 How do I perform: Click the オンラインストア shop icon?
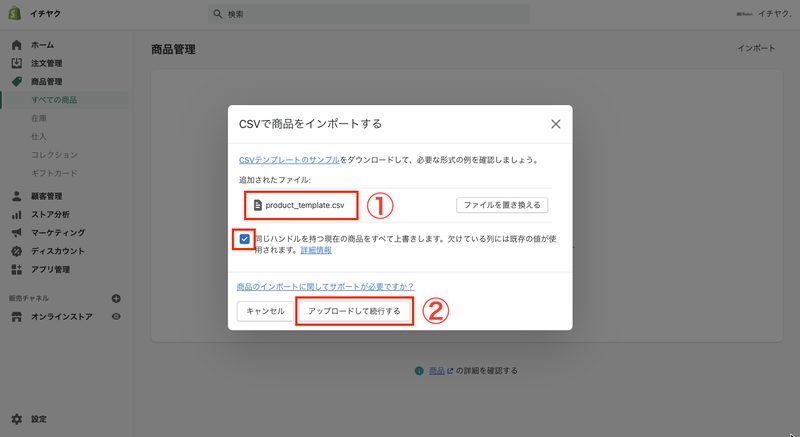(17, 317)
